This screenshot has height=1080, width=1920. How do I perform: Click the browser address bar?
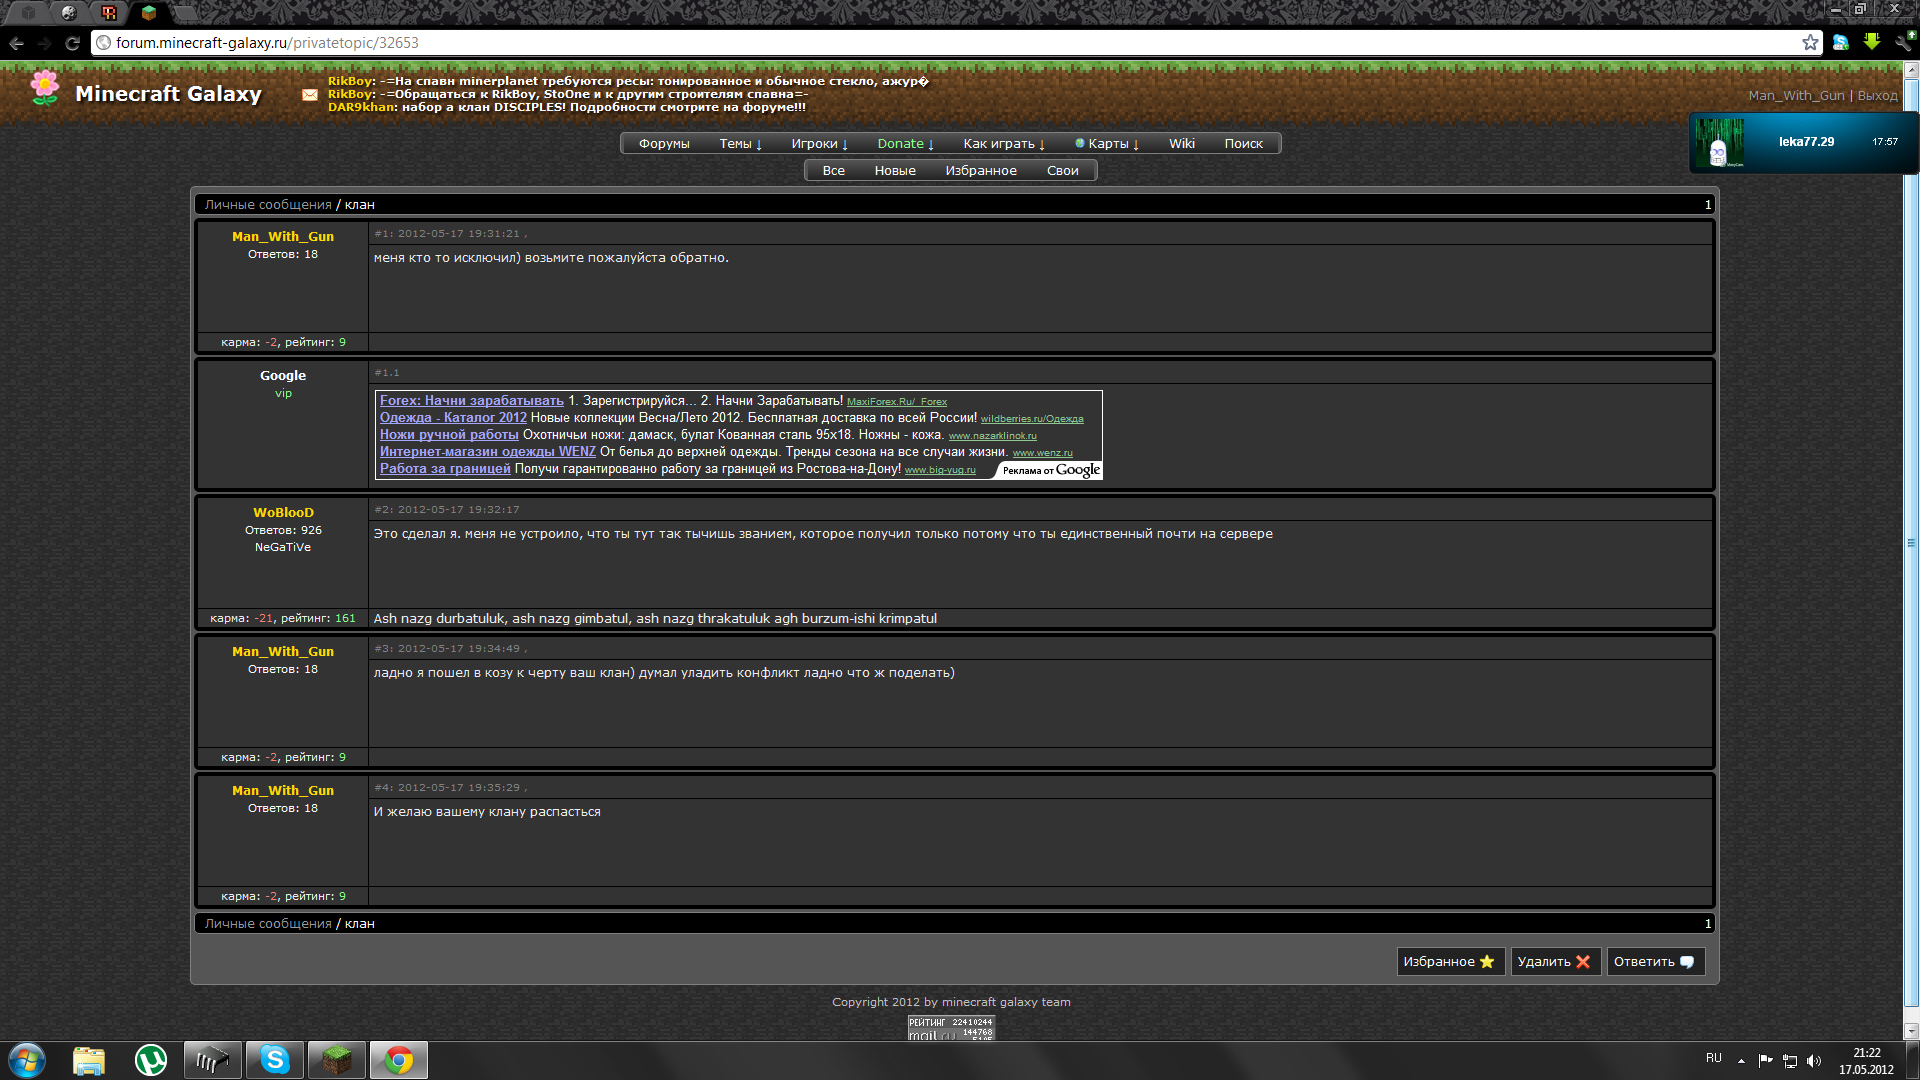(x=900, y=43)
